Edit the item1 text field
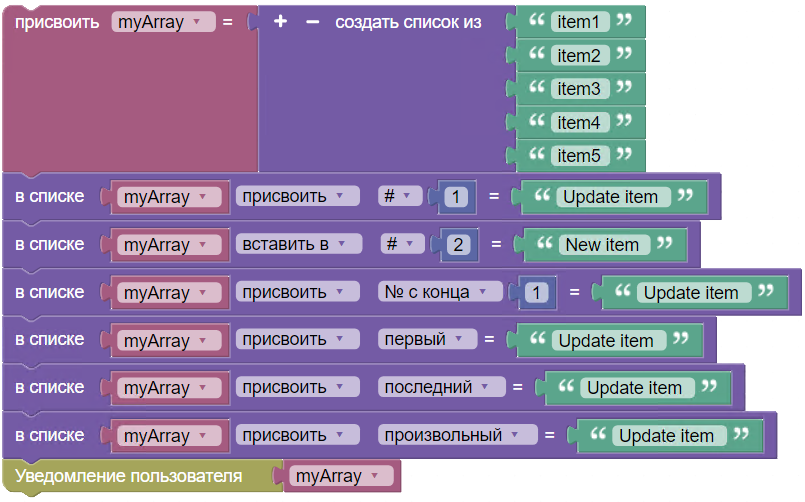Screen dimensions: 805x502 pyautogui.click(x=579, y=22)
